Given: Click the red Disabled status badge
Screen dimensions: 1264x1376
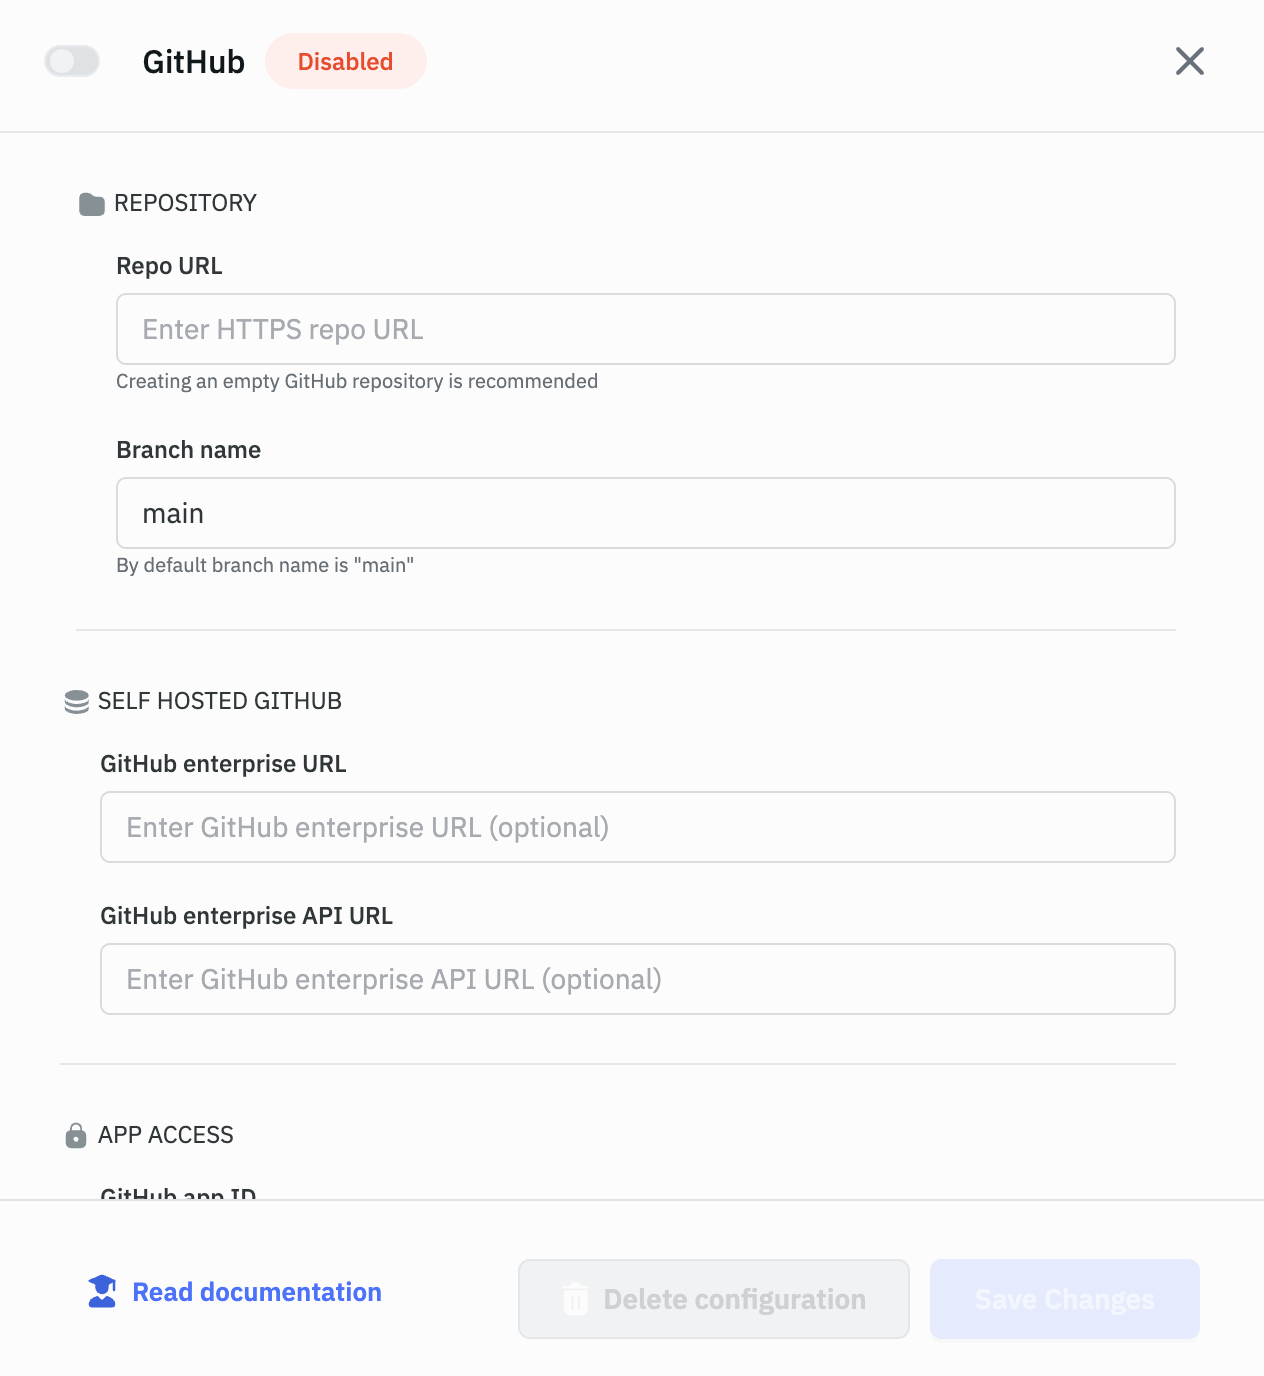Looking at the screenshot, I should [345, 61].
